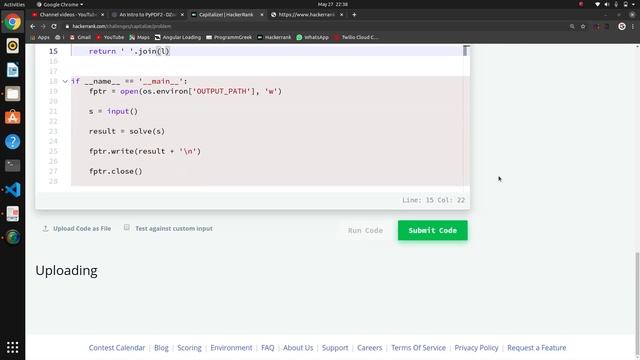Screen dimensions: 640x360
Task: Open the Blog footer link
Action: 161,348
